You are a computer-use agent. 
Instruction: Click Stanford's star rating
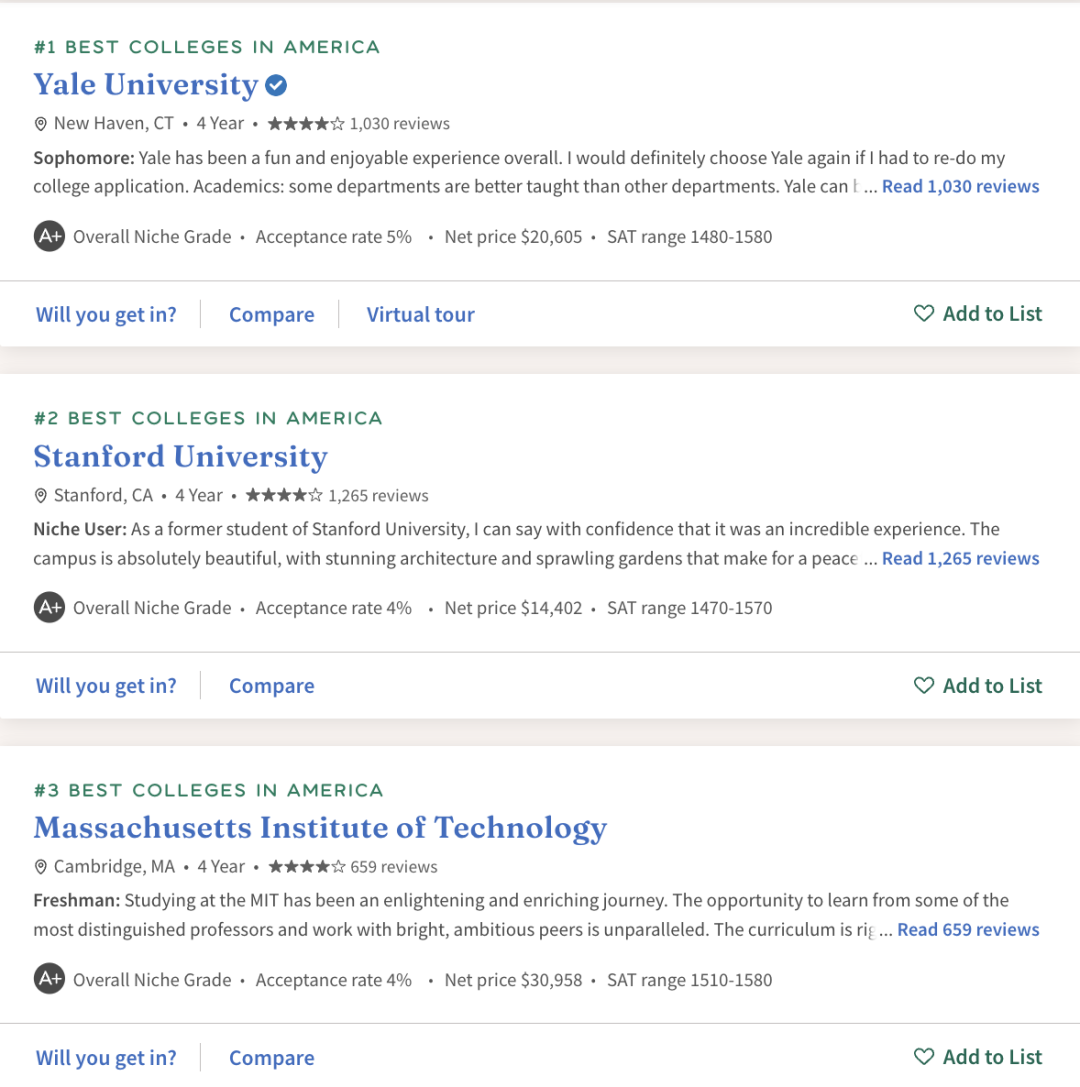pos(284,496)
